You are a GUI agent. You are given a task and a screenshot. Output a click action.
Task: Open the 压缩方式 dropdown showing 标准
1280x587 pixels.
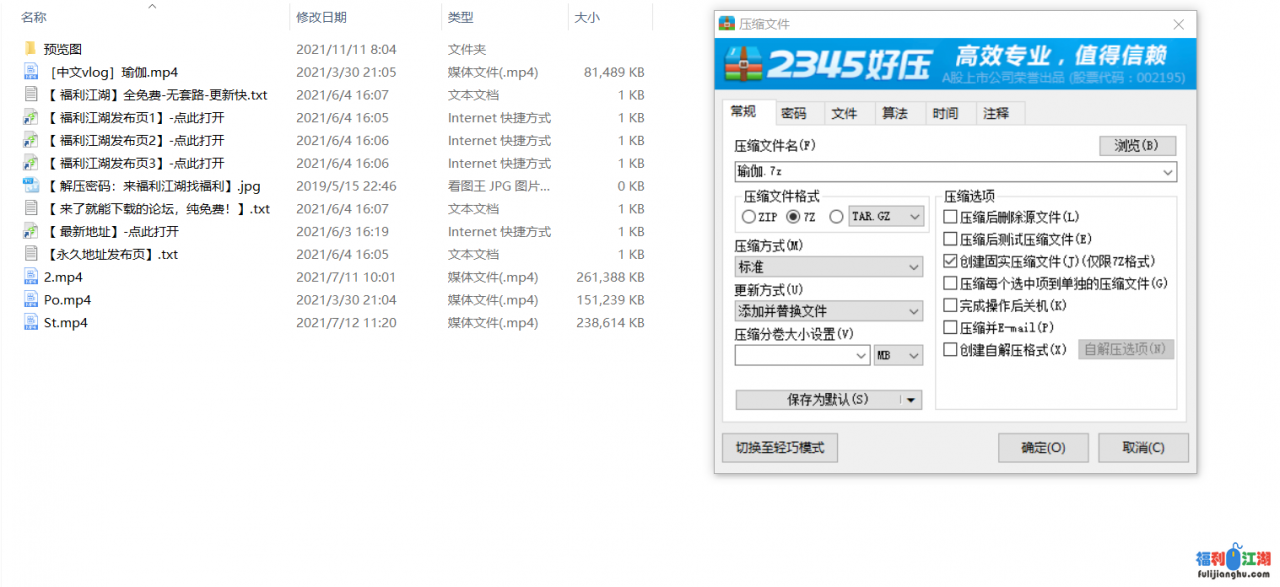point(828,267)
